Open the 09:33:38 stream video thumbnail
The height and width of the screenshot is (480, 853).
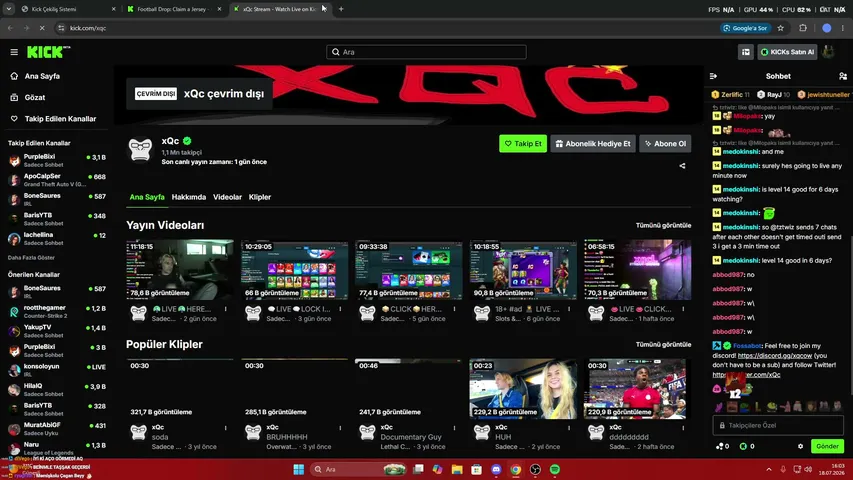coord(409,270)
